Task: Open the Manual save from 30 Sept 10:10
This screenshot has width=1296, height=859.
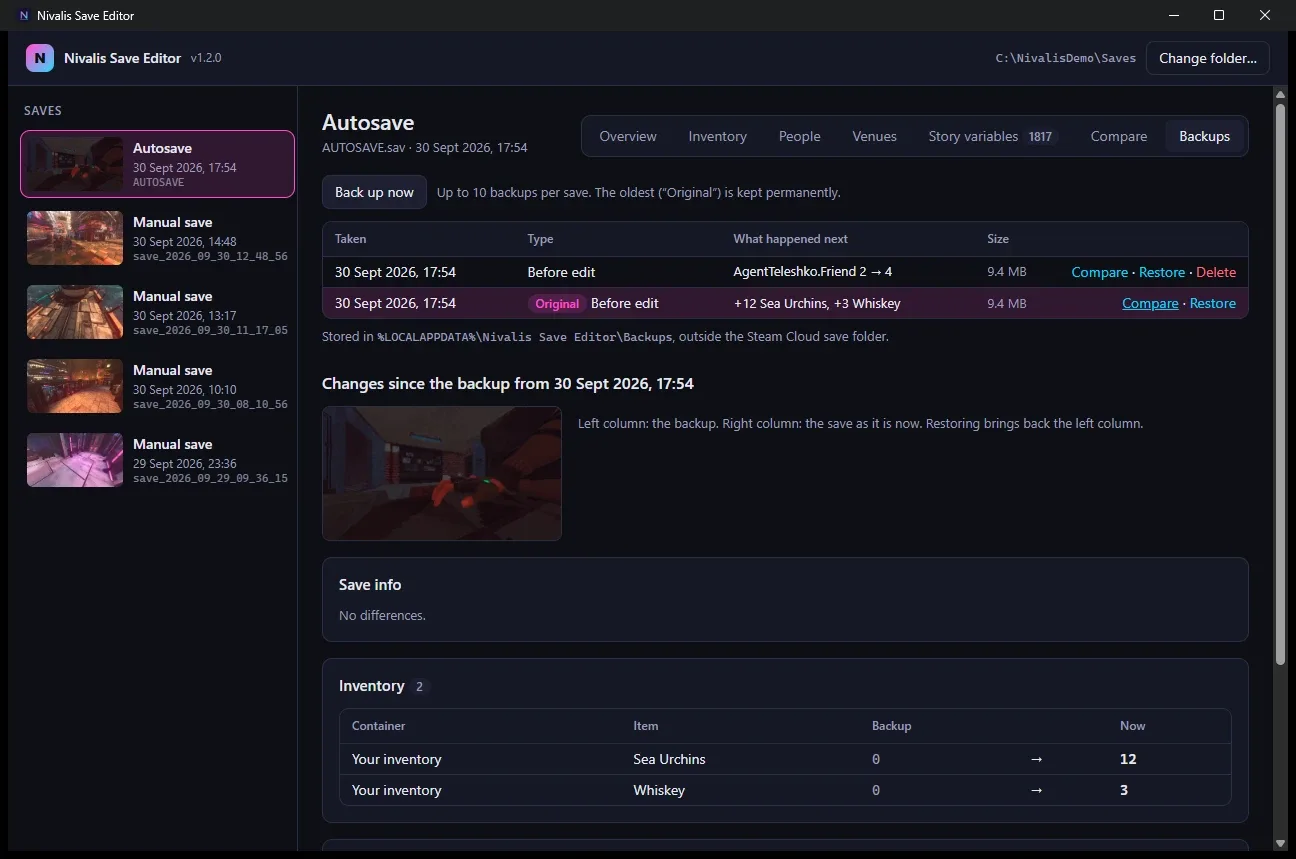Action: tap(158, 386)
